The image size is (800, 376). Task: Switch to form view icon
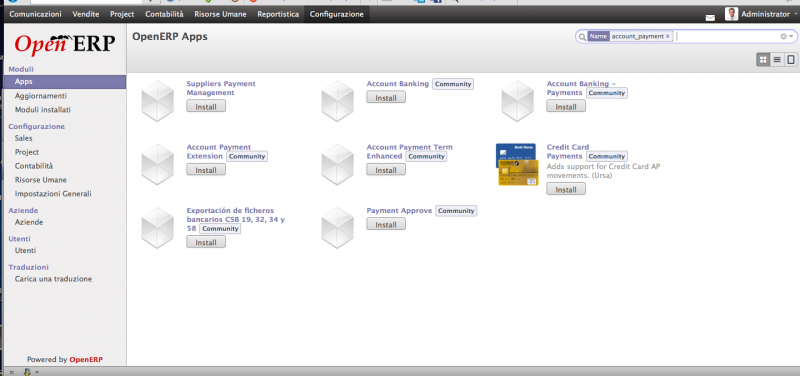791,60
